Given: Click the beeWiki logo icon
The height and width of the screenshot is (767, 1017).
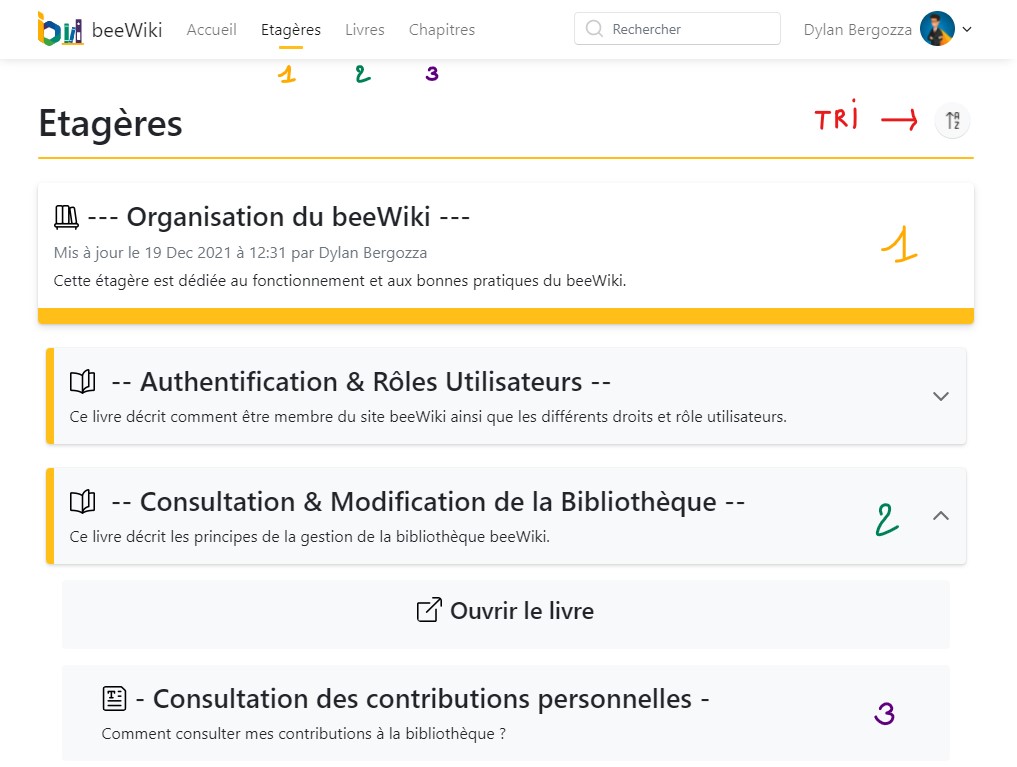Looking at the screenshot, I should [60, 29].
